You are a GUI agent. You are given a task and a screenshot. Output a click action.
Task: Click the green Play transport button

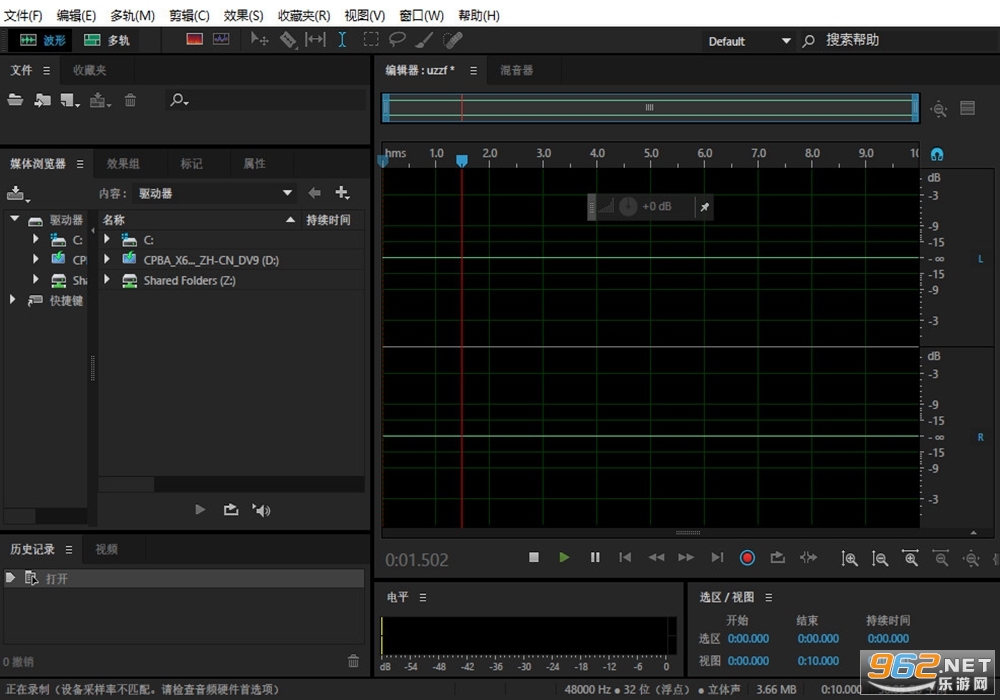click(564, 558)
